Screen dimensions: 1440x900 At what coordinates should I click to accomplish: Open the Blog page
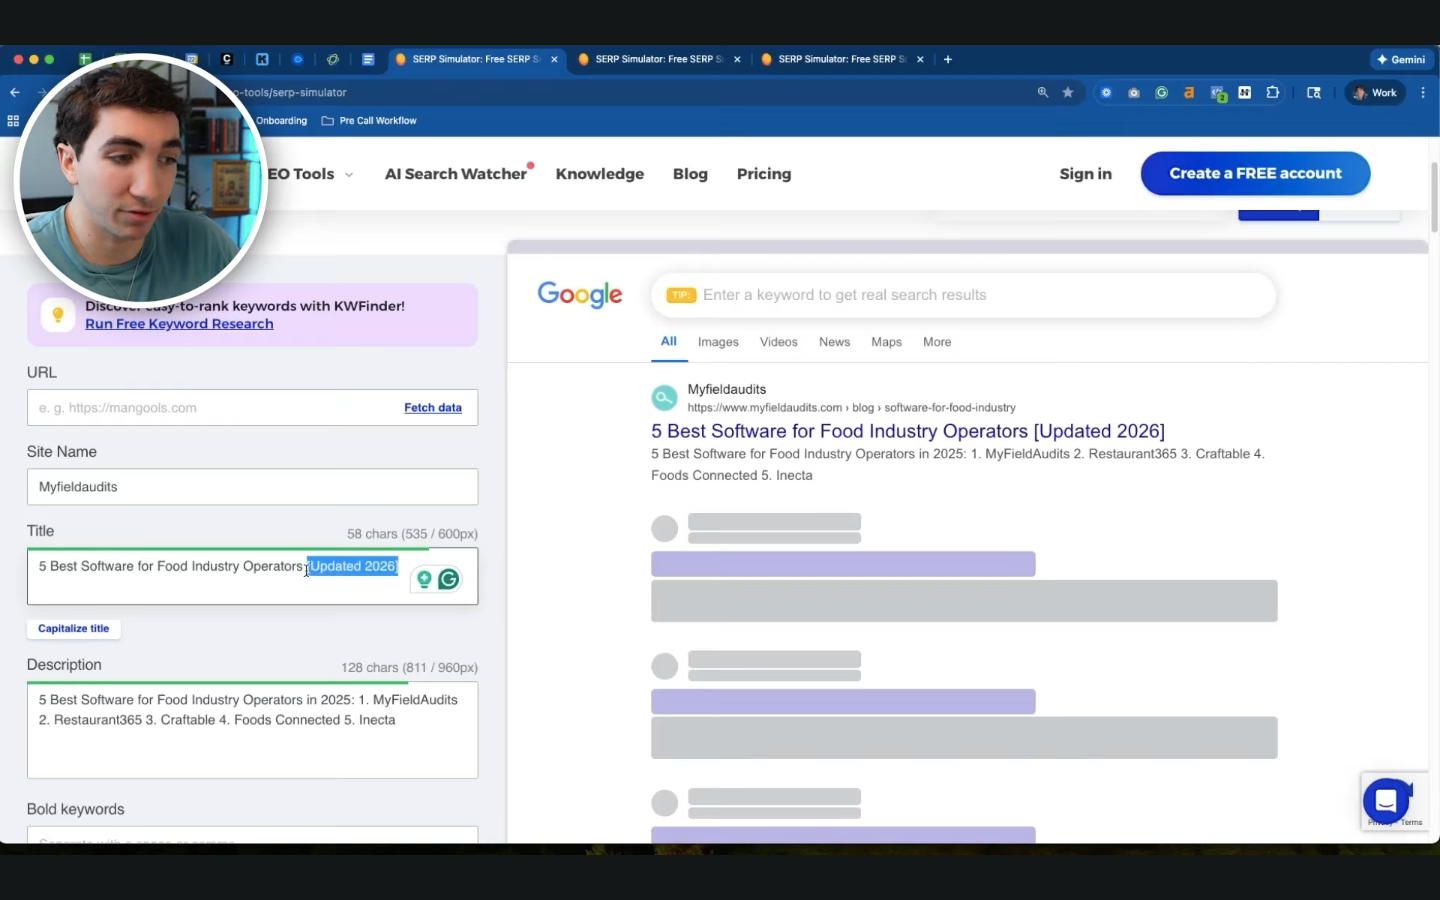tap(690, 174)
